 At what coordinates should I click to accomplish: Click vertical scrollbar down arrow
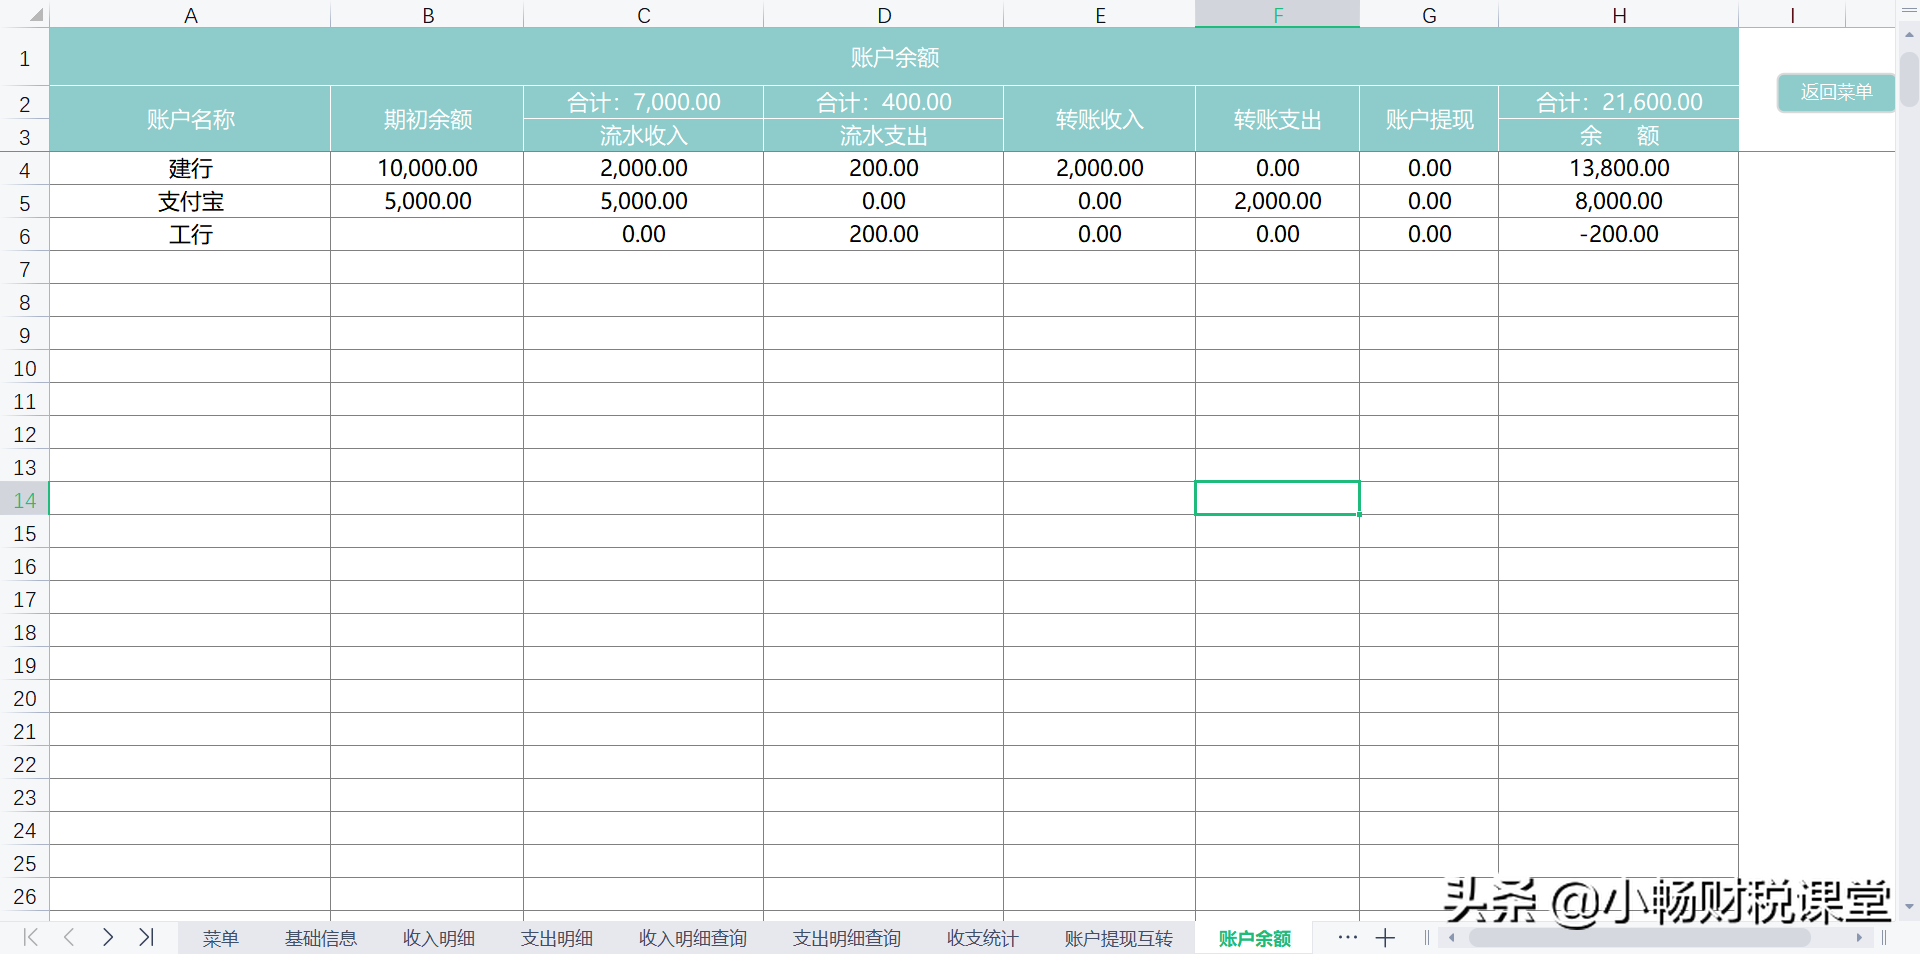point(1909,907)
